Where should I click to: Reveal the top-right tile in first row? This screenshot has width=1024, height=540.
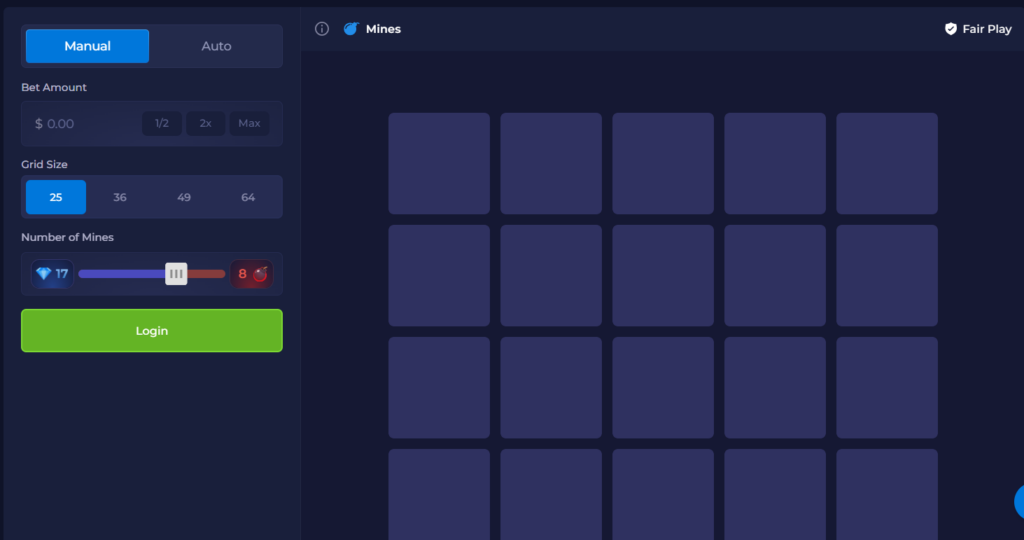tap(887, 163)
